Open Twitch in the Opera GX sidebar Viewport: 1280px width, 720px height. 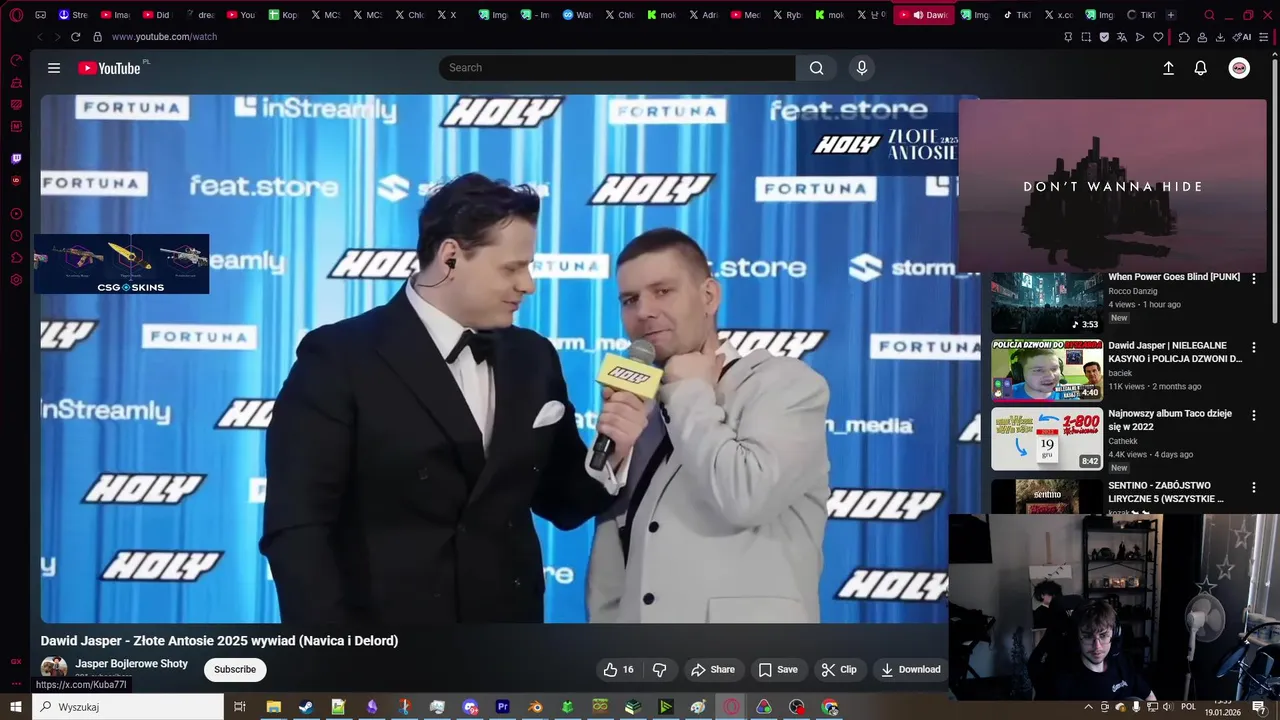tap(16, 158)
